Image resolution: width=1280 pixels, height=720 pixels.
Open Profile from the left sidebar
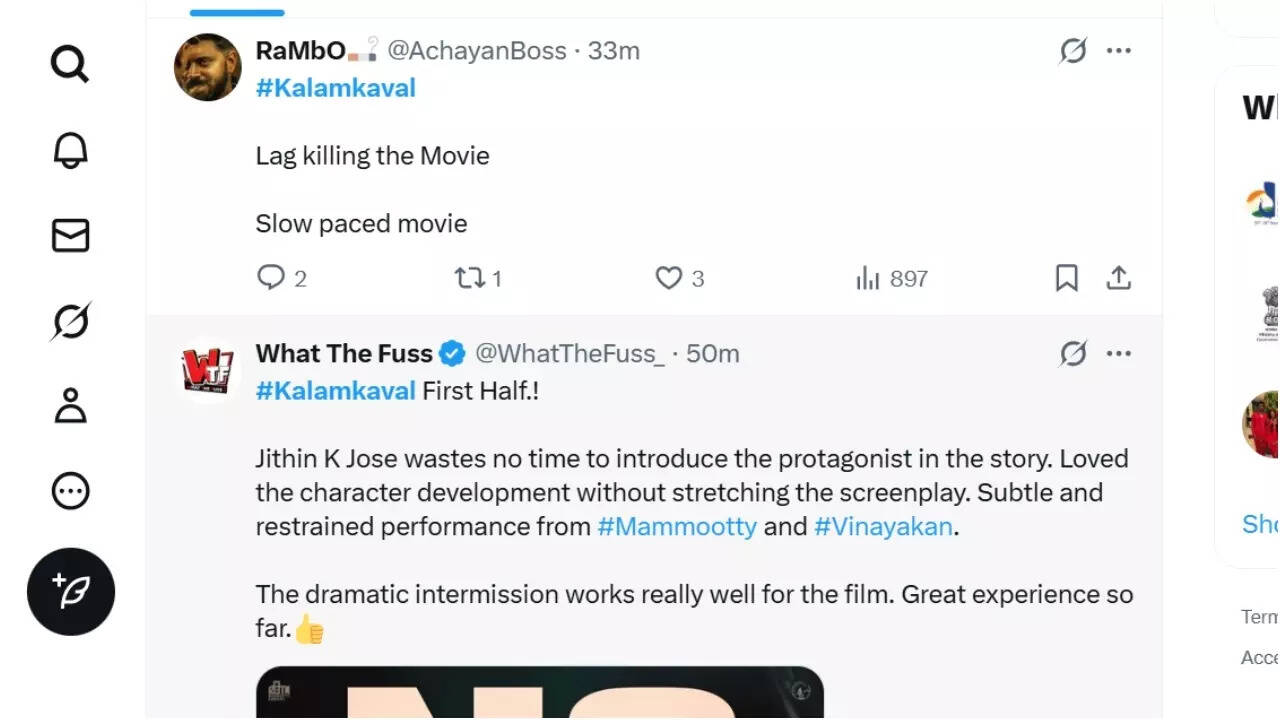[x=70, y=406]
